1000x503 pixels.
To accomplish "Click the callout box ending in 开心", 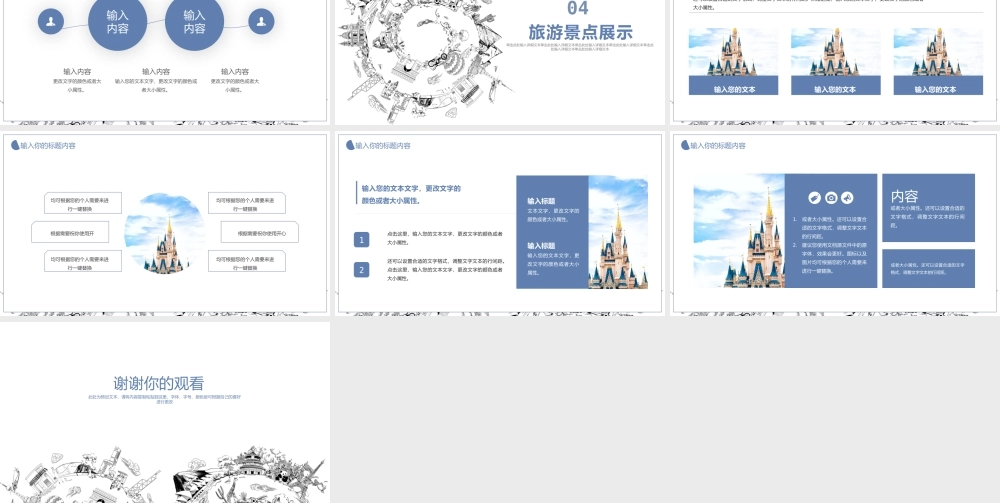I will tap(260, 233).
